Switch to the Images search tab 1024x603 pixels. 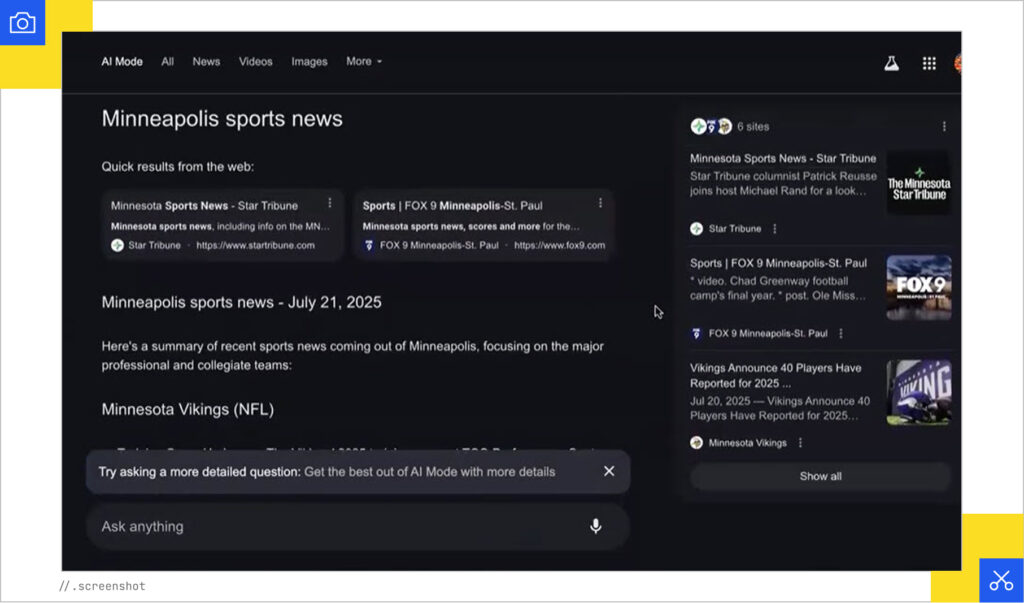(309, 62)
